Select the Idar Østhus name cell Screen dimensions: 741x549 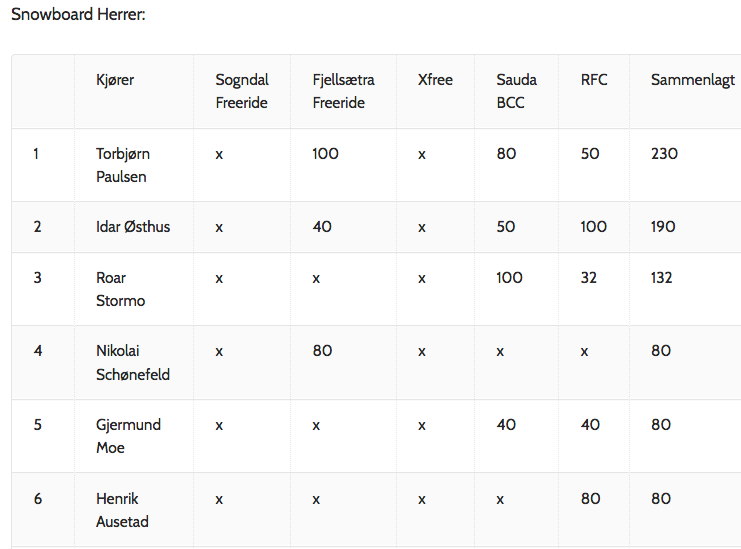point(133,227)
